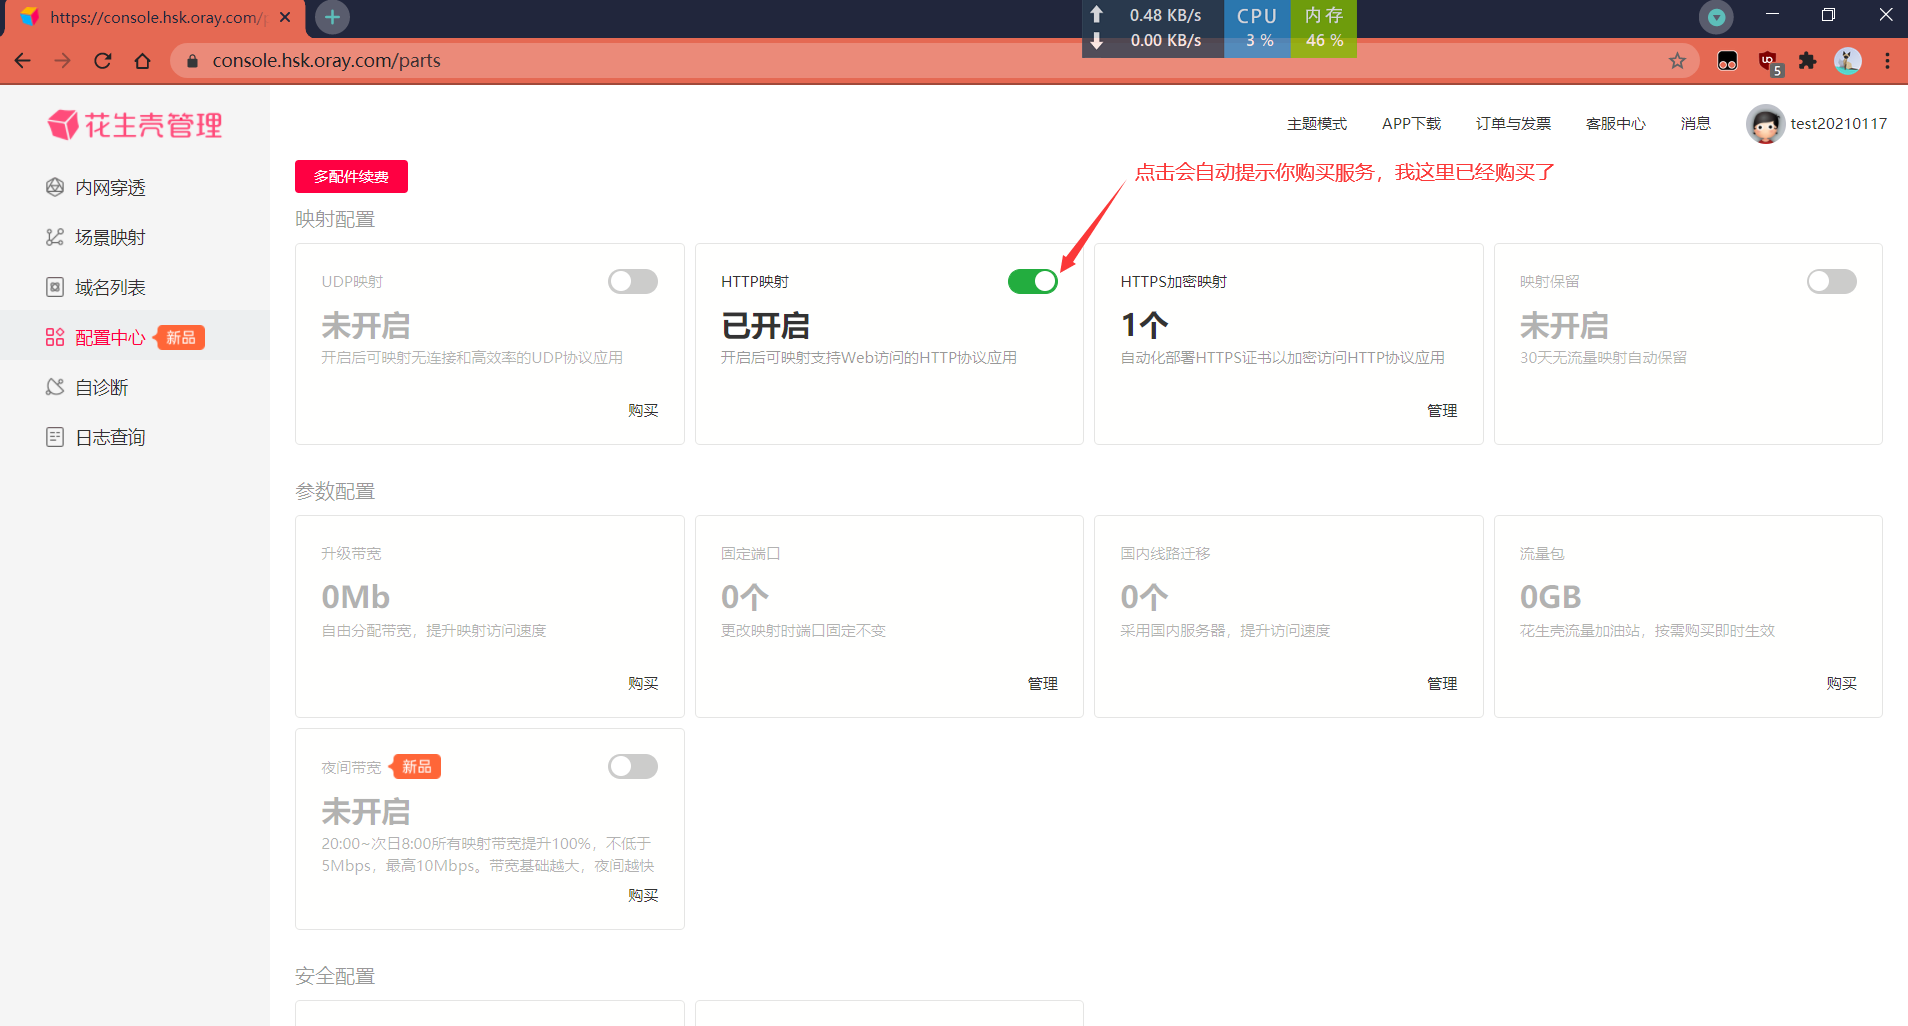Click 购买 on the UDP映射 card
The image size is (1908, 1026).
click(x=643, y=410)
